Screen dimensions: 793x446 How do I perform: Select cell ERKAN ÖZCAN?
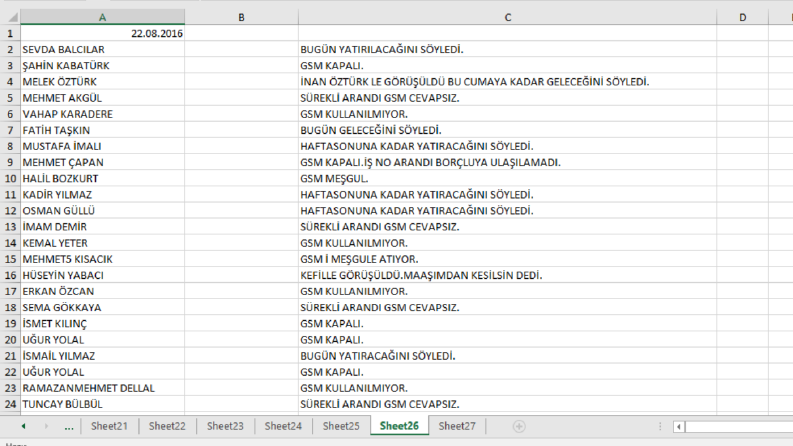[x=103, y=291]
